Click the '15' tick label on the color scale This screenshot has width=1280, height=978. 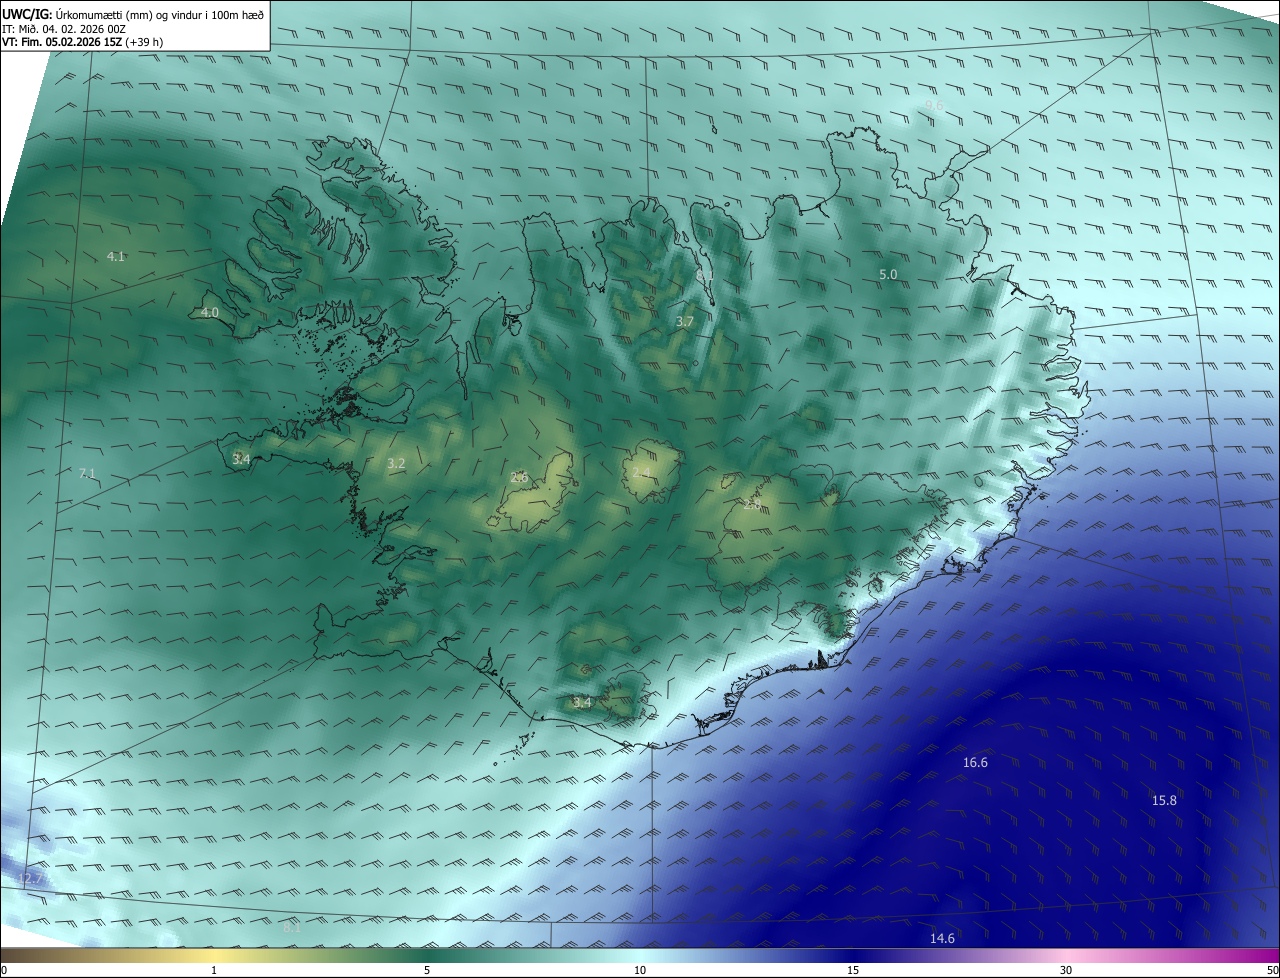(x=853, y=970)
